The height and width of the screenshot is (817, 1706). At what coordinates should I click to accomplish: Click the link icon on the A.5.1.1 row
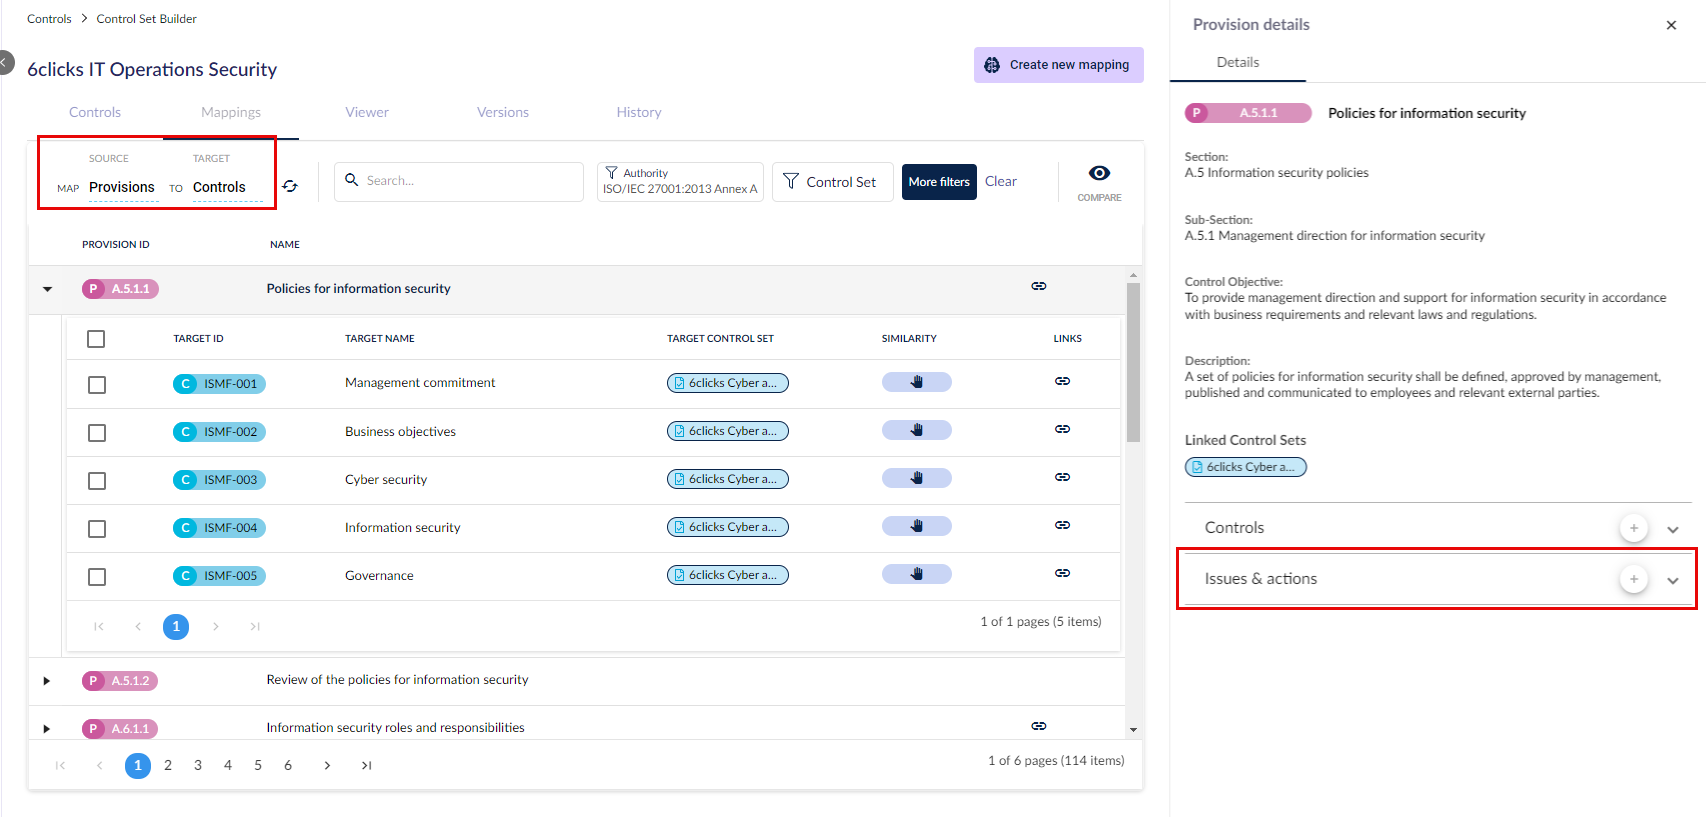1039,286
